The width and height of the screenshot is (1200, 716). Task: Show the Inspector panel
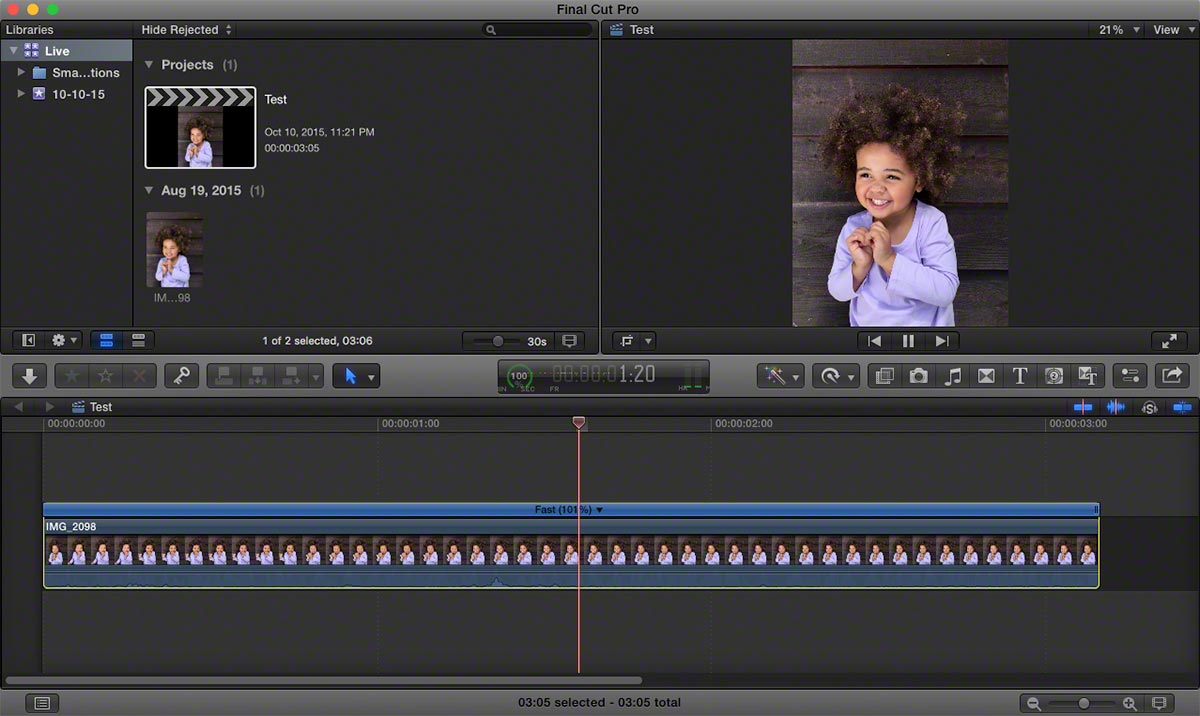tap(1131, 376)
